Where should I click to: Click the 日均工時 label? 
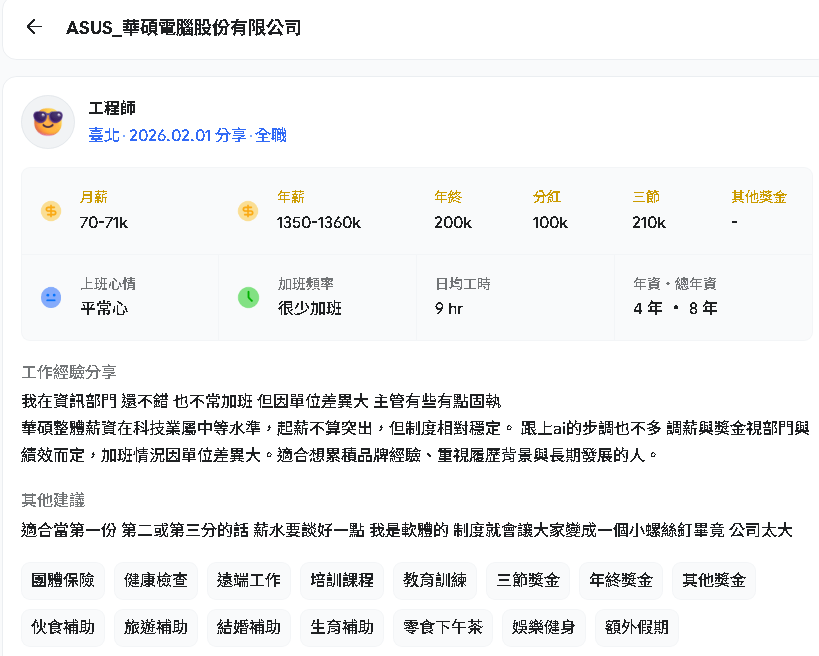(463, 284)
